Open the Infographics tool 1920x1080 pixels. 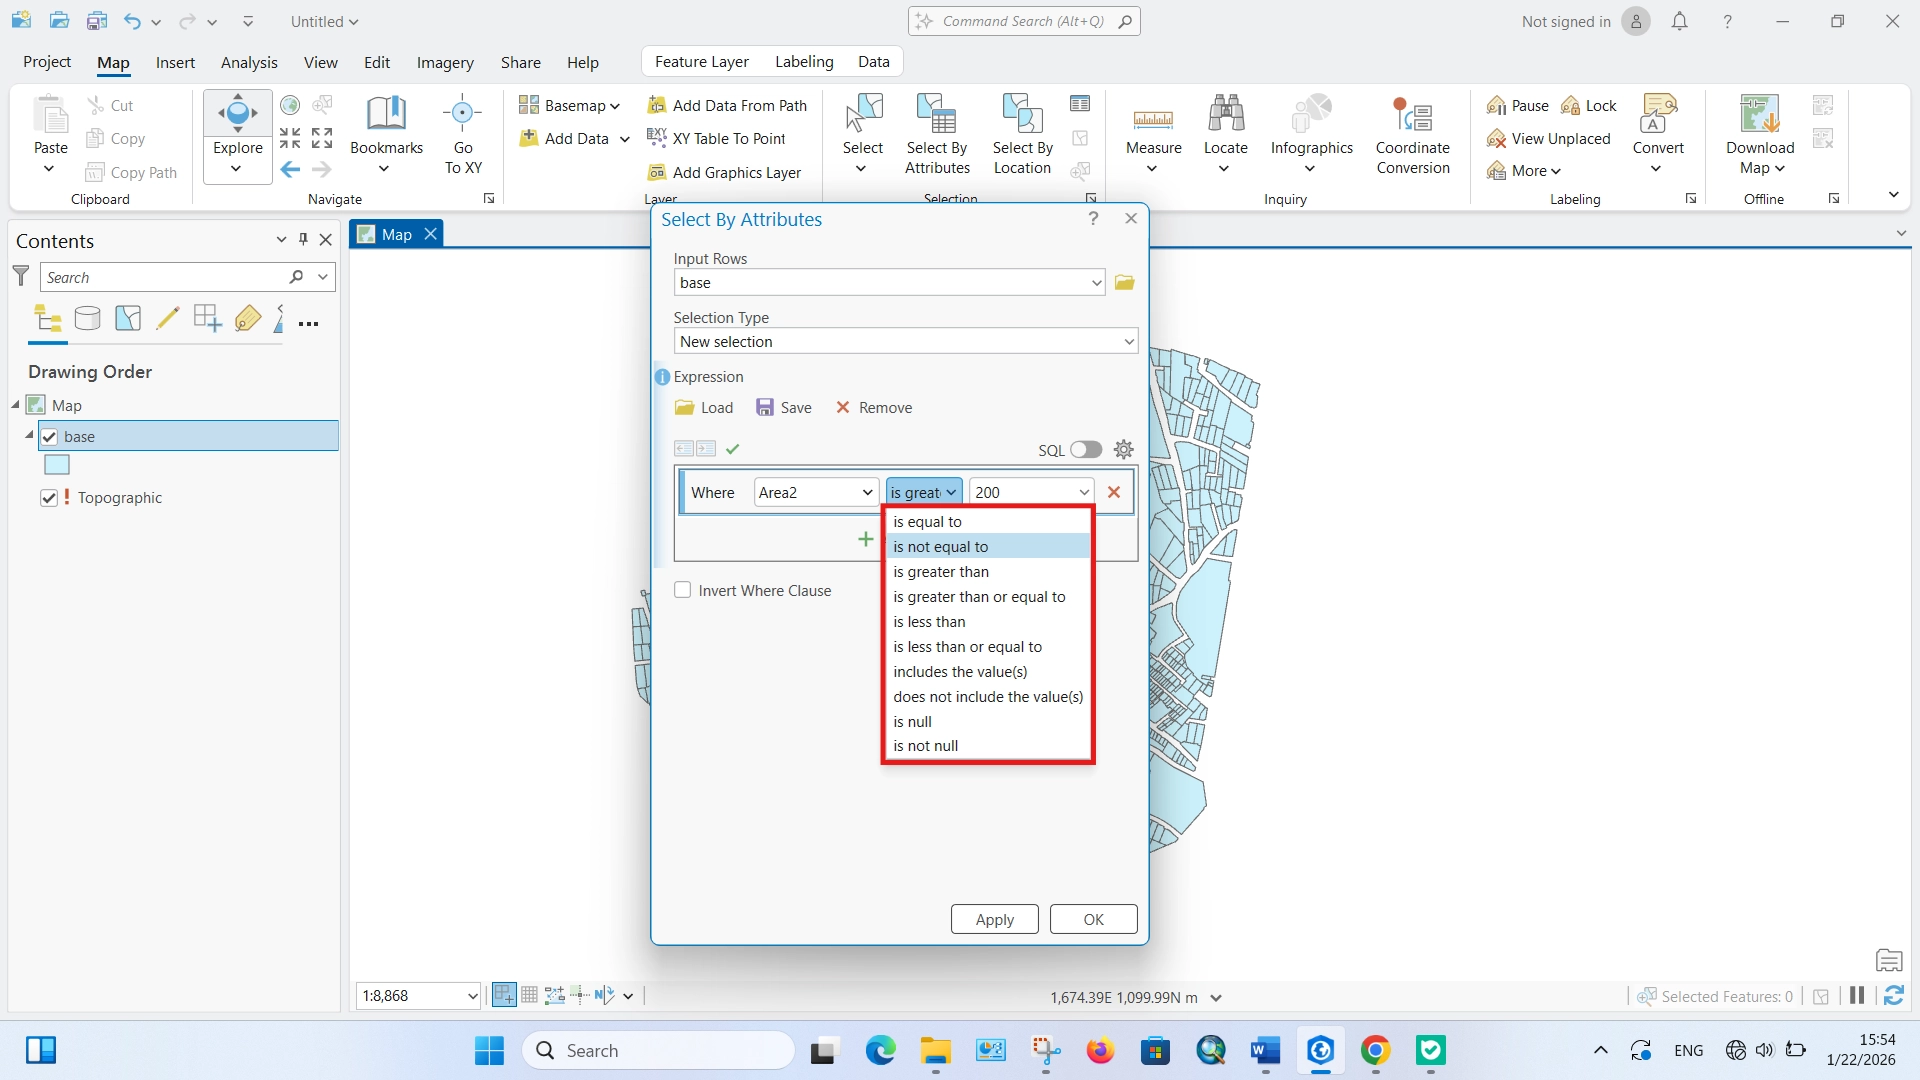coord(1311,133)
